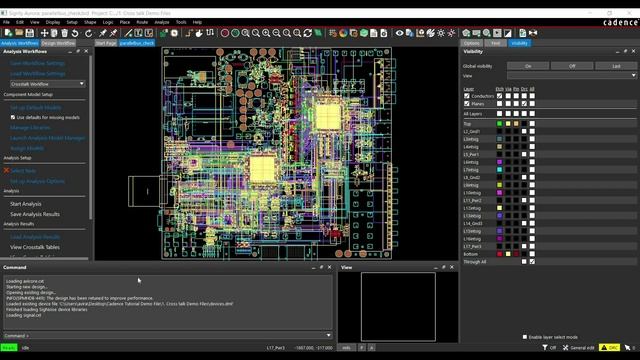This screenshot has width=640, height=360.
Task: Click the Refresh circular arrows icon
Action: [x=308, y=33]
